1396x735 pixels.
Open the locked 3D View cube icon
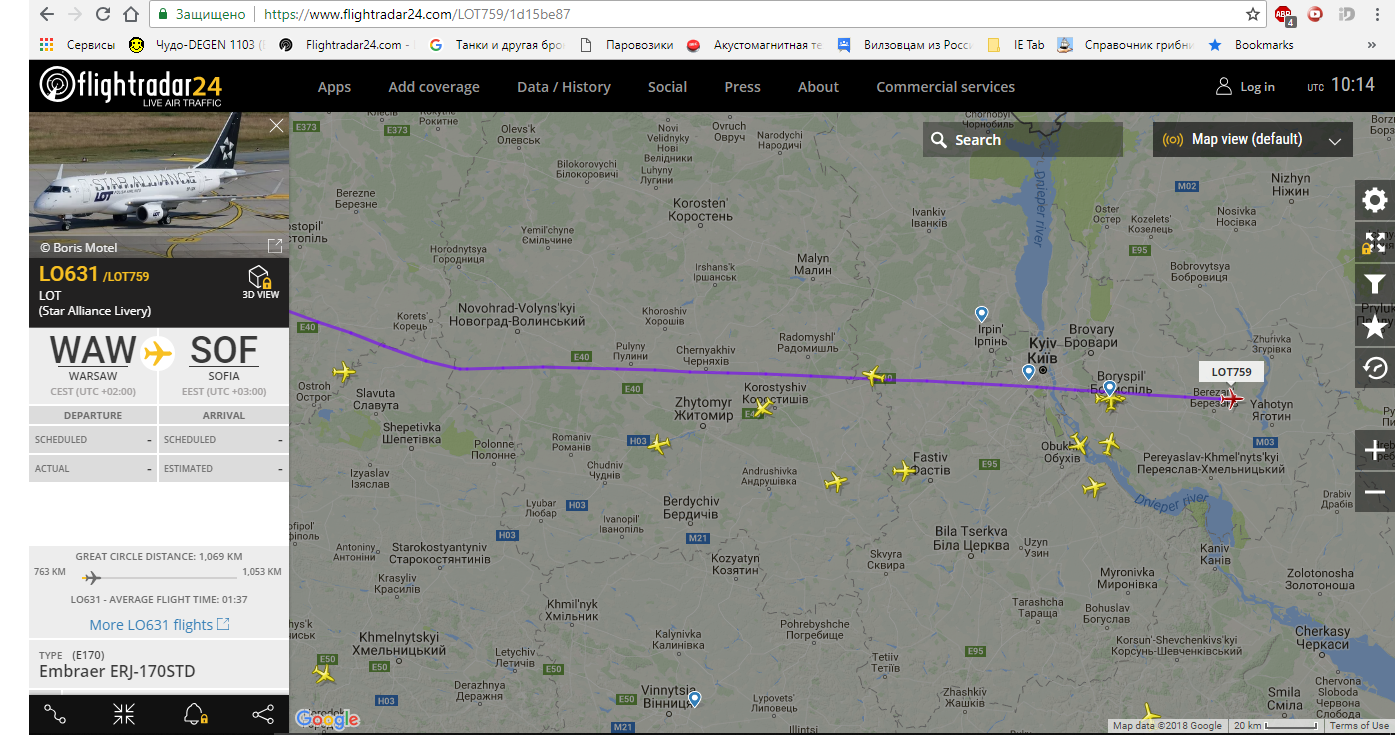(260, 282)
